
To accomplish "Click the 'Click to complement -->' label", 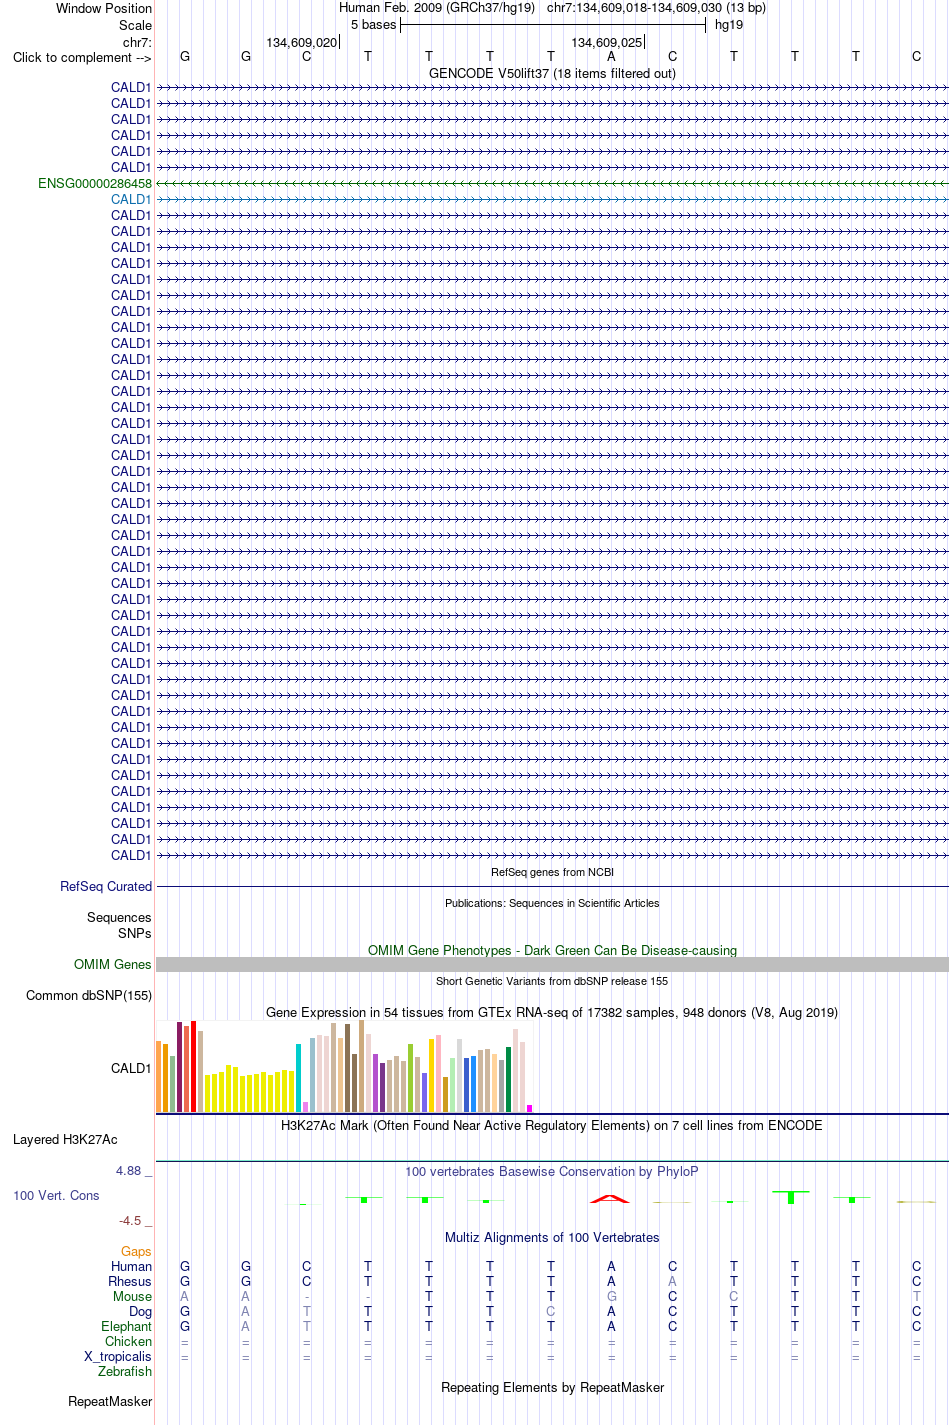I will 82,57.
